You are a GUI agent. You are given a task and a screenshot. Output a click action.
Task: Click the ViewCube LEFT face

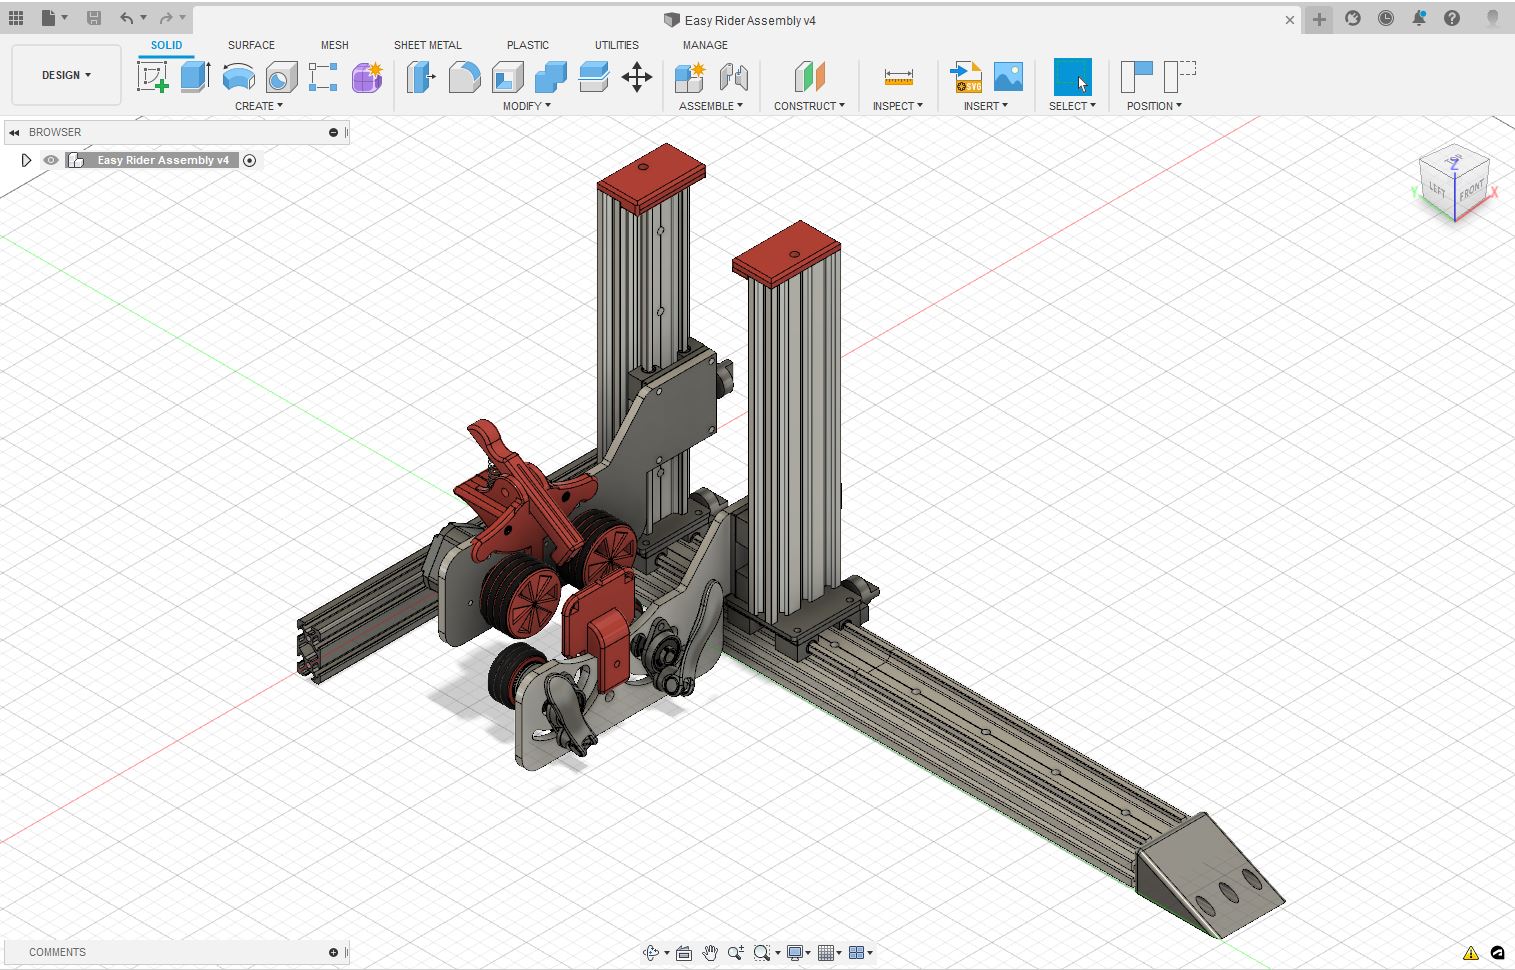(1437, 188)
